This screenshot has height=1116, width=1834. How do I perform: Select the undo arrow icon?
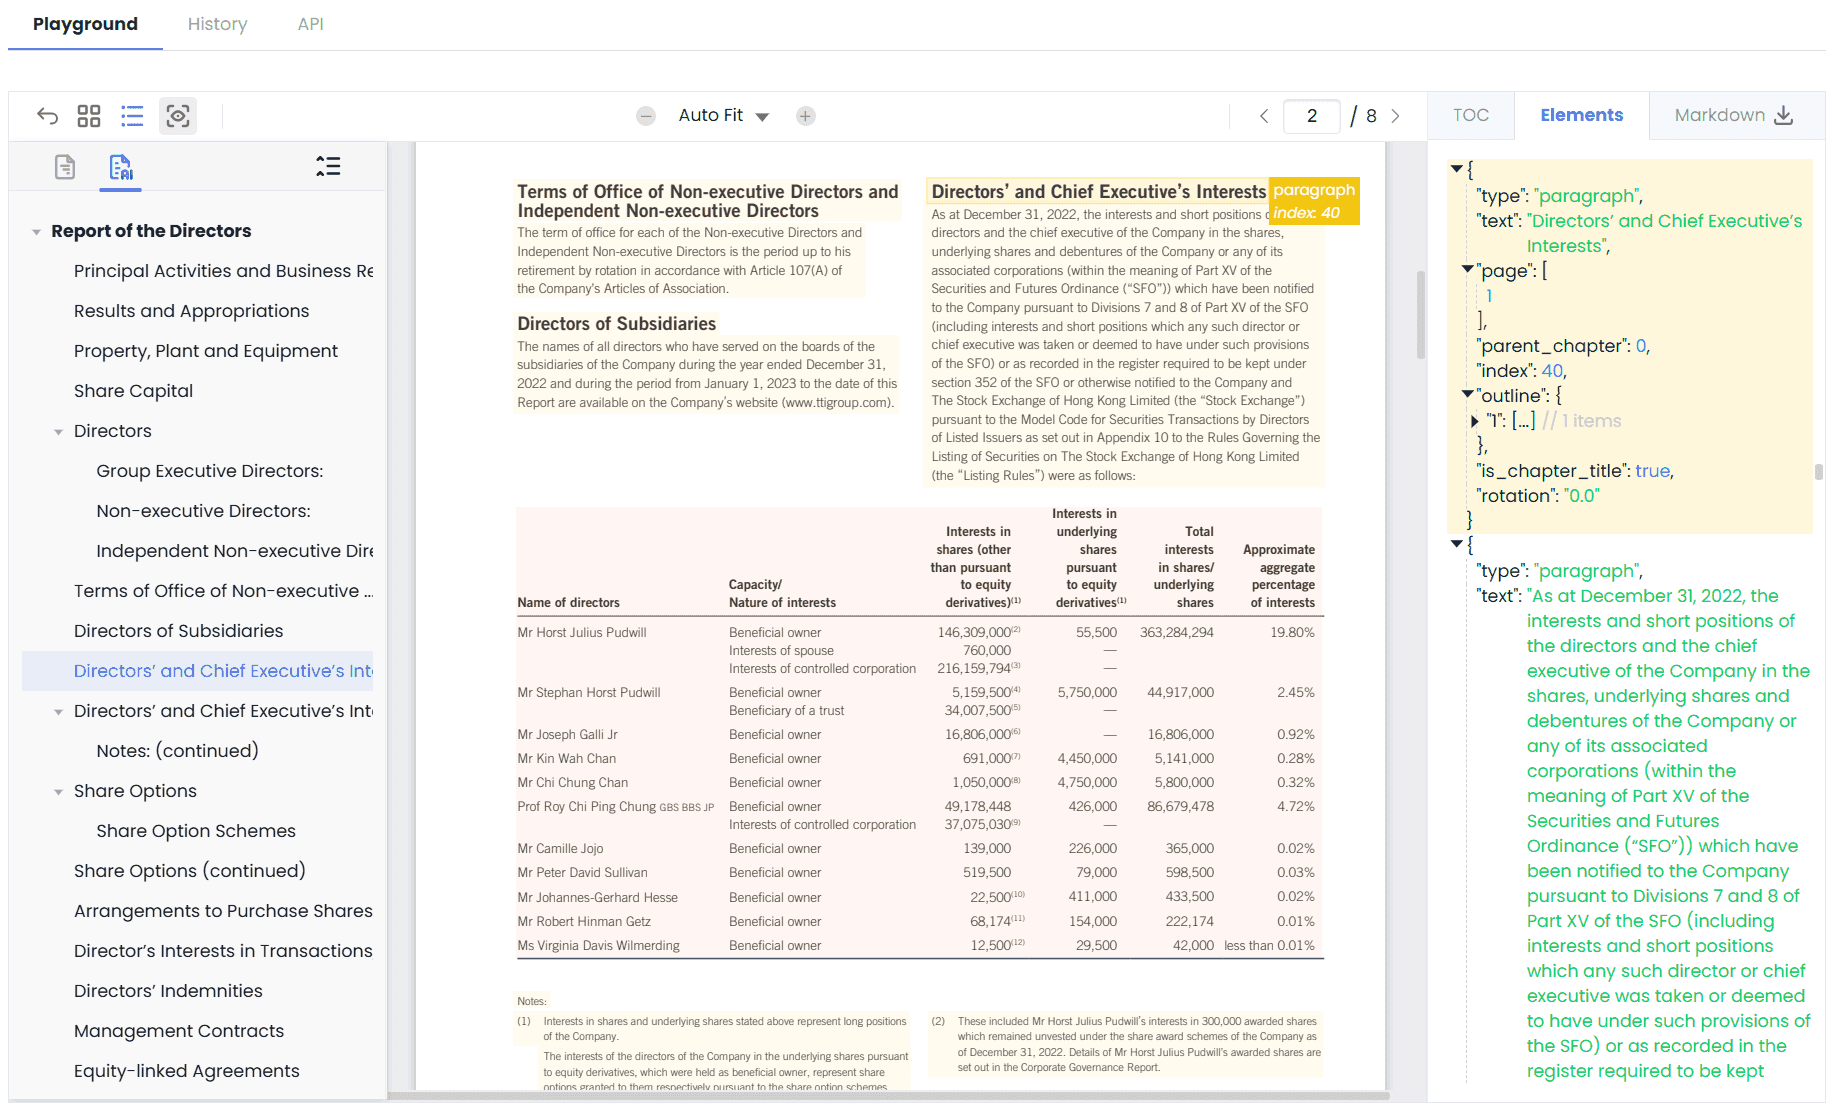click(47, 115)
